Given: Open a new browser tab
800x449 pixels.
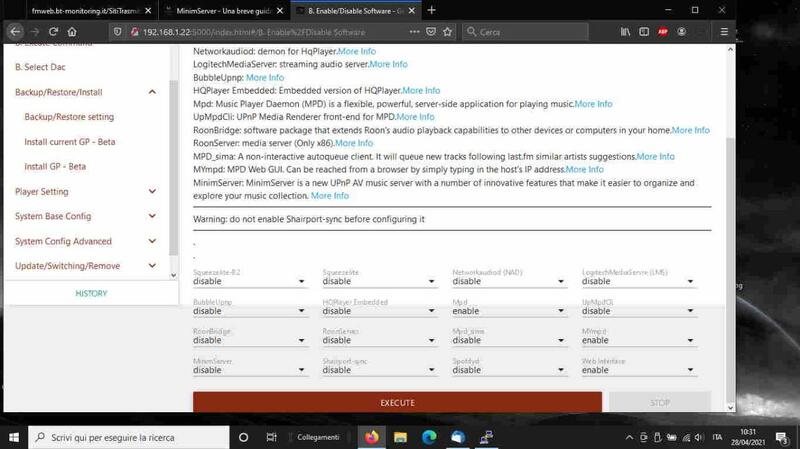Looking at the screenshot, I should pyautogui.click(x=431, y=10).
